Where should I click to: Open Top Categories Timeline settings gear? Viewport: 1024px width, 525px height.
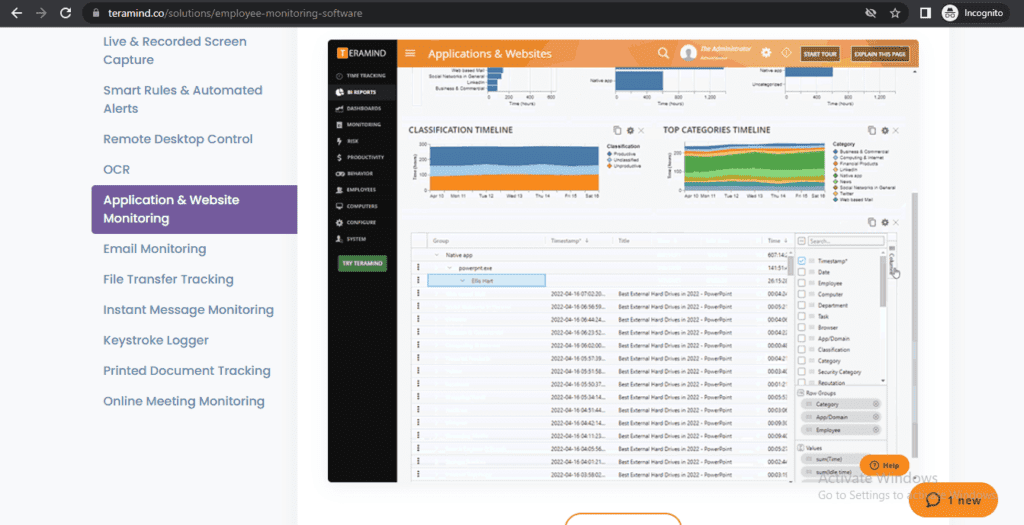click(x=885, y=131)
